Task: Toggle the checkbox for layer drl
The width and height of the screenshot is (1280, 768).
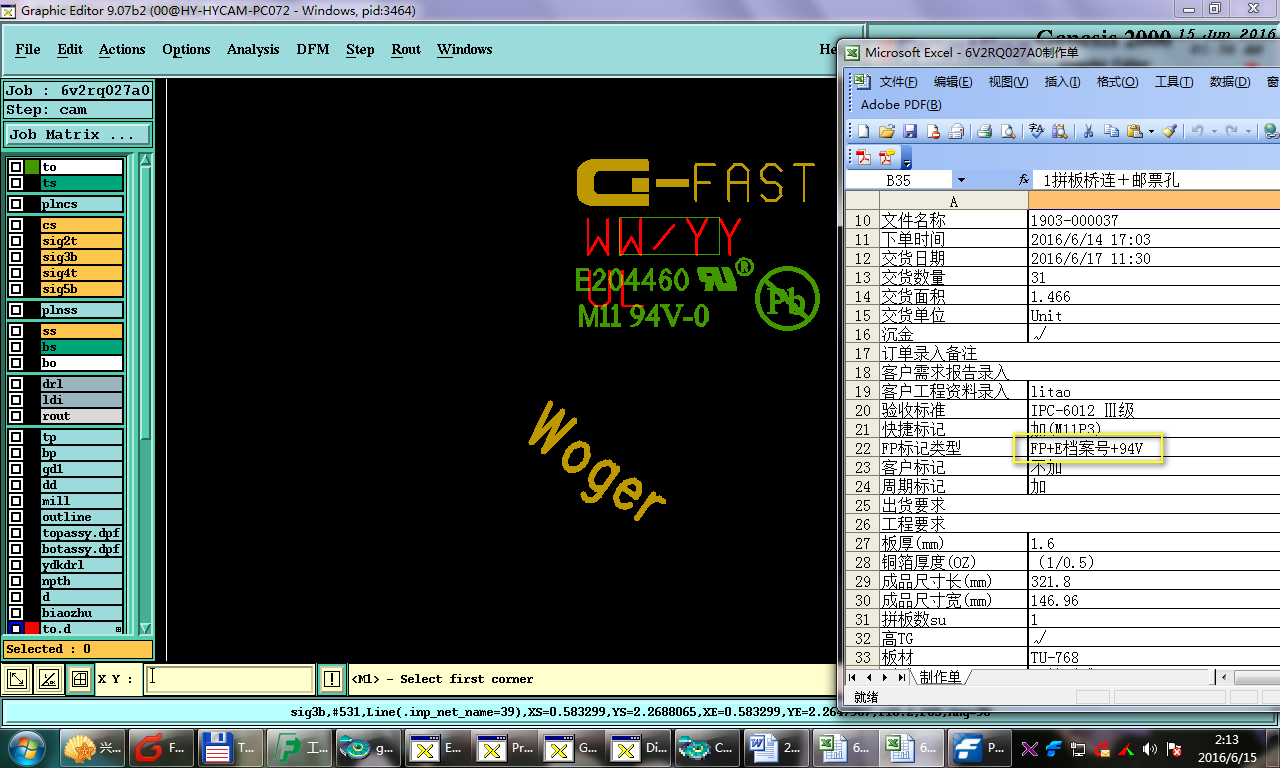Action: [16, 384]
